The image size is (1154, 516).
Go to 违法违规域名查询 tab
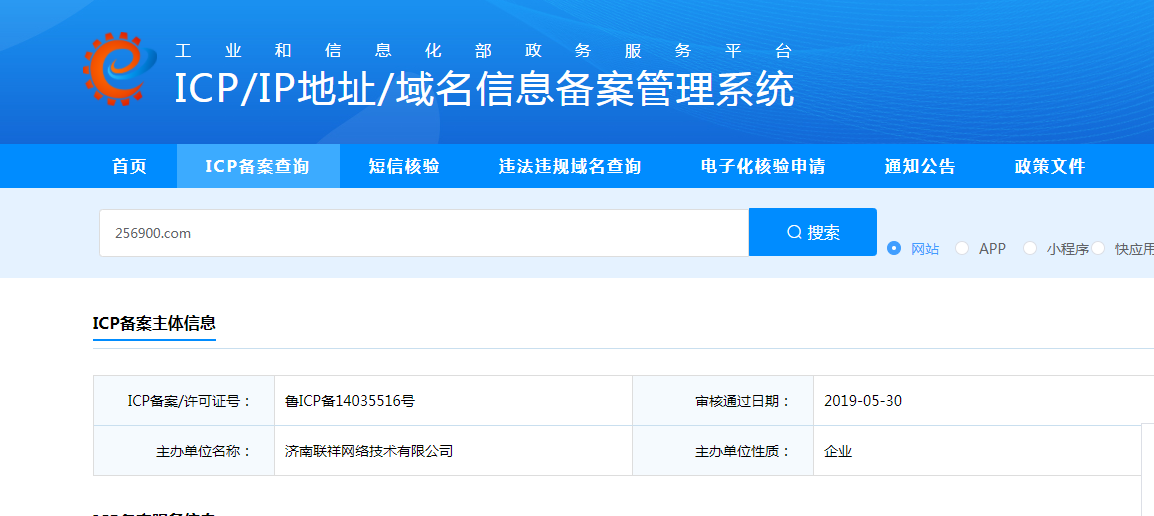point(570,166)
